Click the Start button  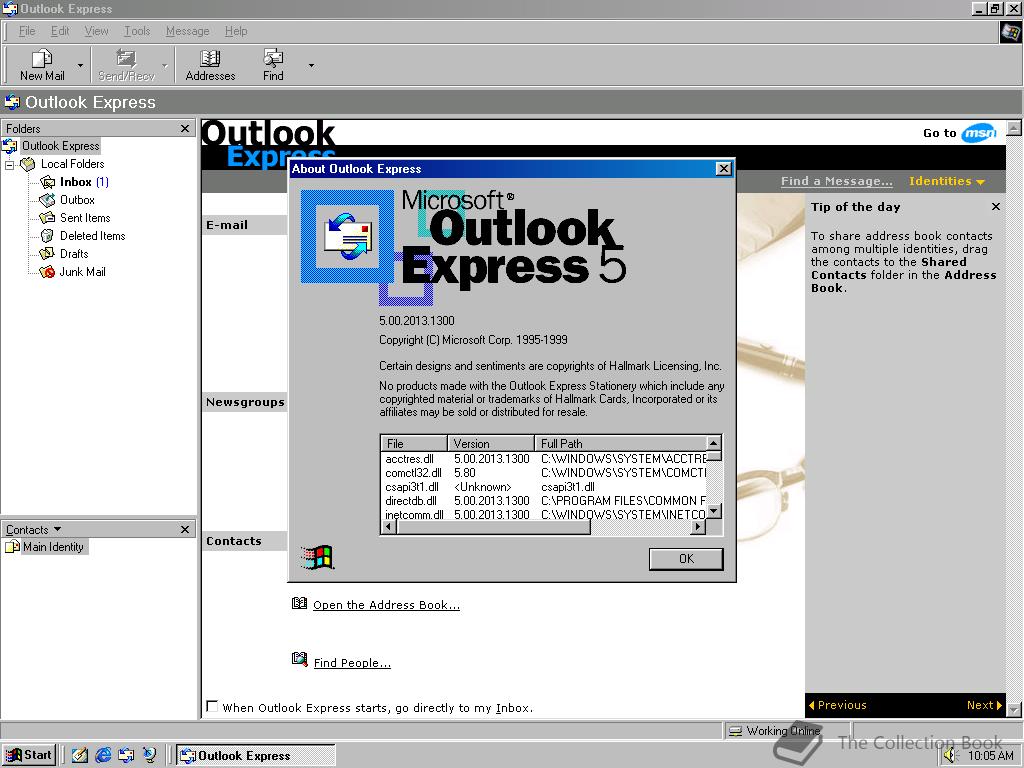point(29,755)
